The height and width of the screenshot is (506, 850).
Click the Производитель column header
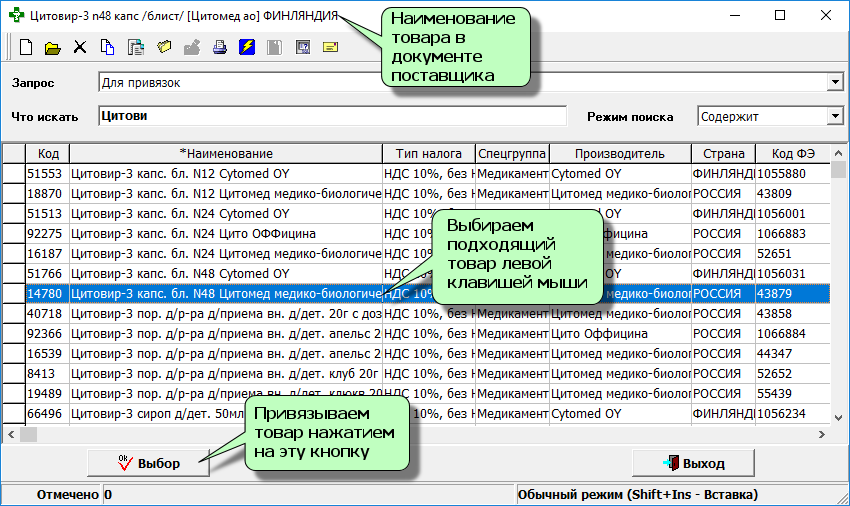click(x=619, y=153)
